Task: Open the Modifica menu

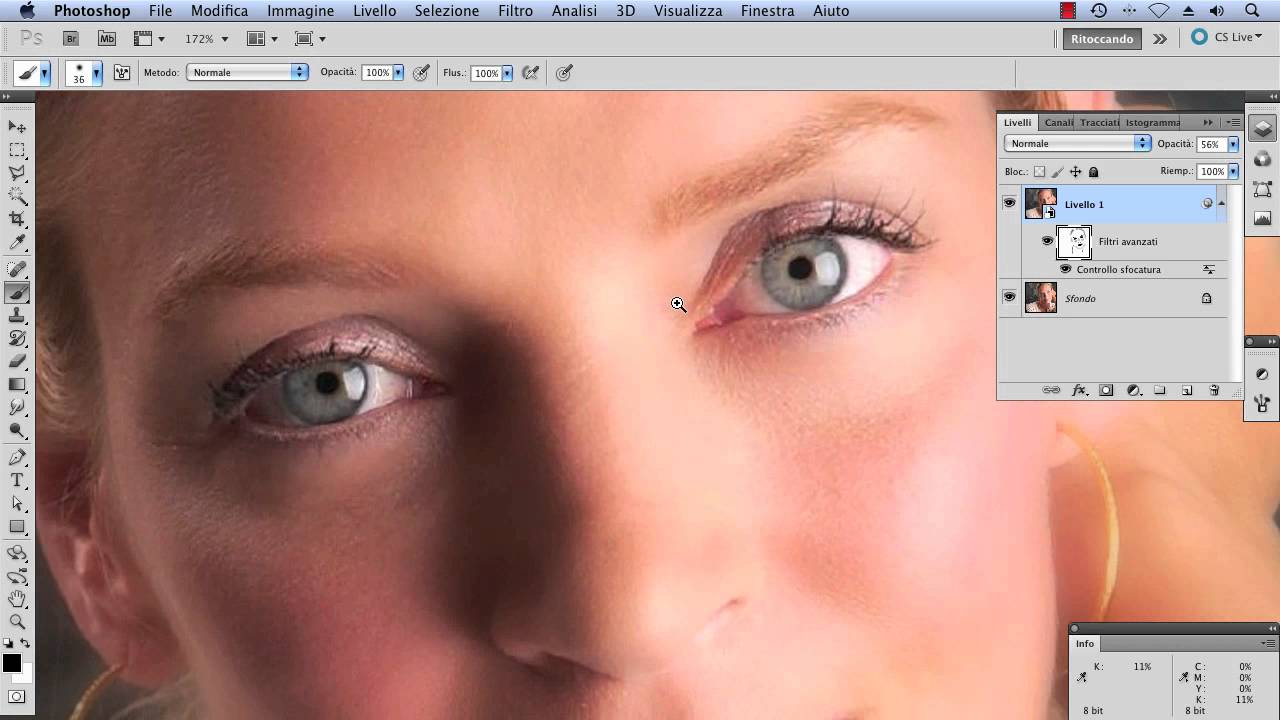Action: [x=219, y=11]
